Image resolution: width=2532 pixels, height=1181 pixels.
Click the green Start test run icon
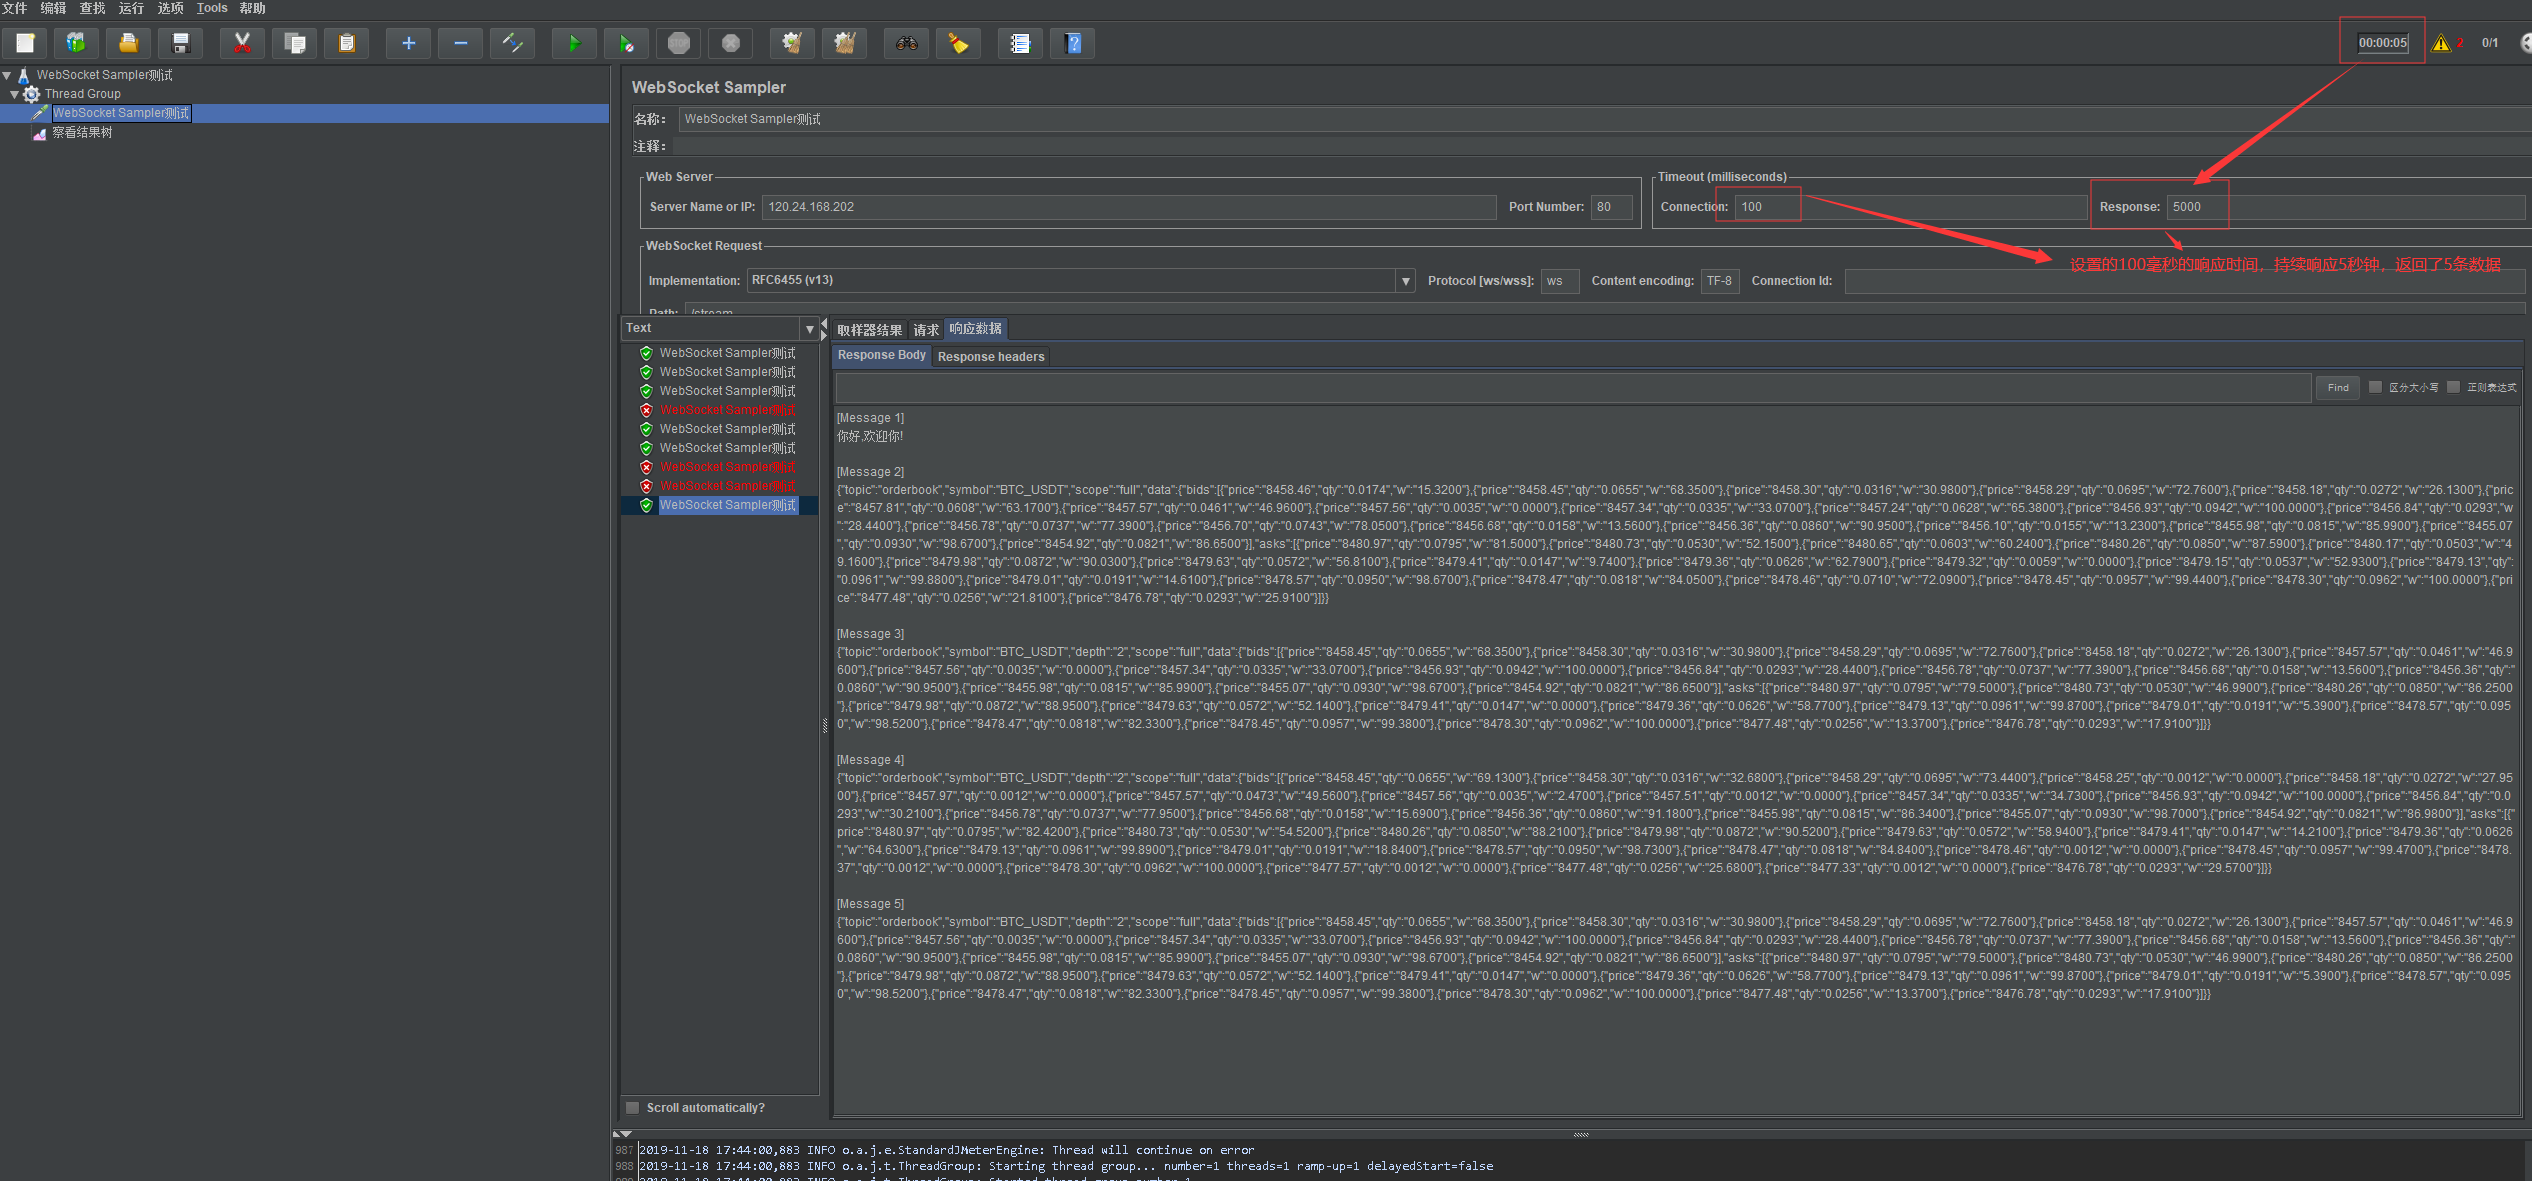[574, 43]
